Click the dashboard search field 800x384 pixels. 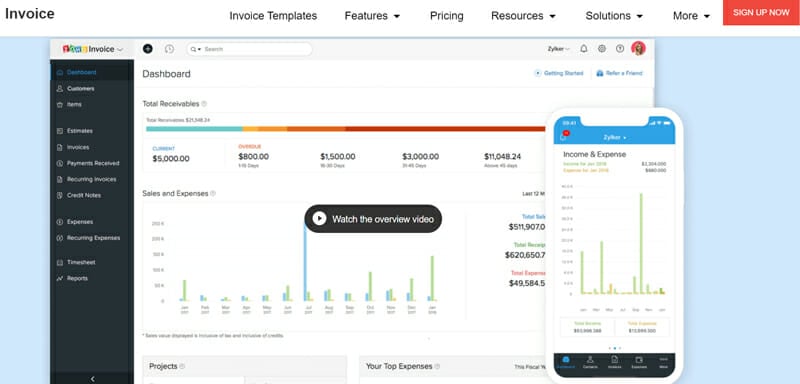(249, 49)
